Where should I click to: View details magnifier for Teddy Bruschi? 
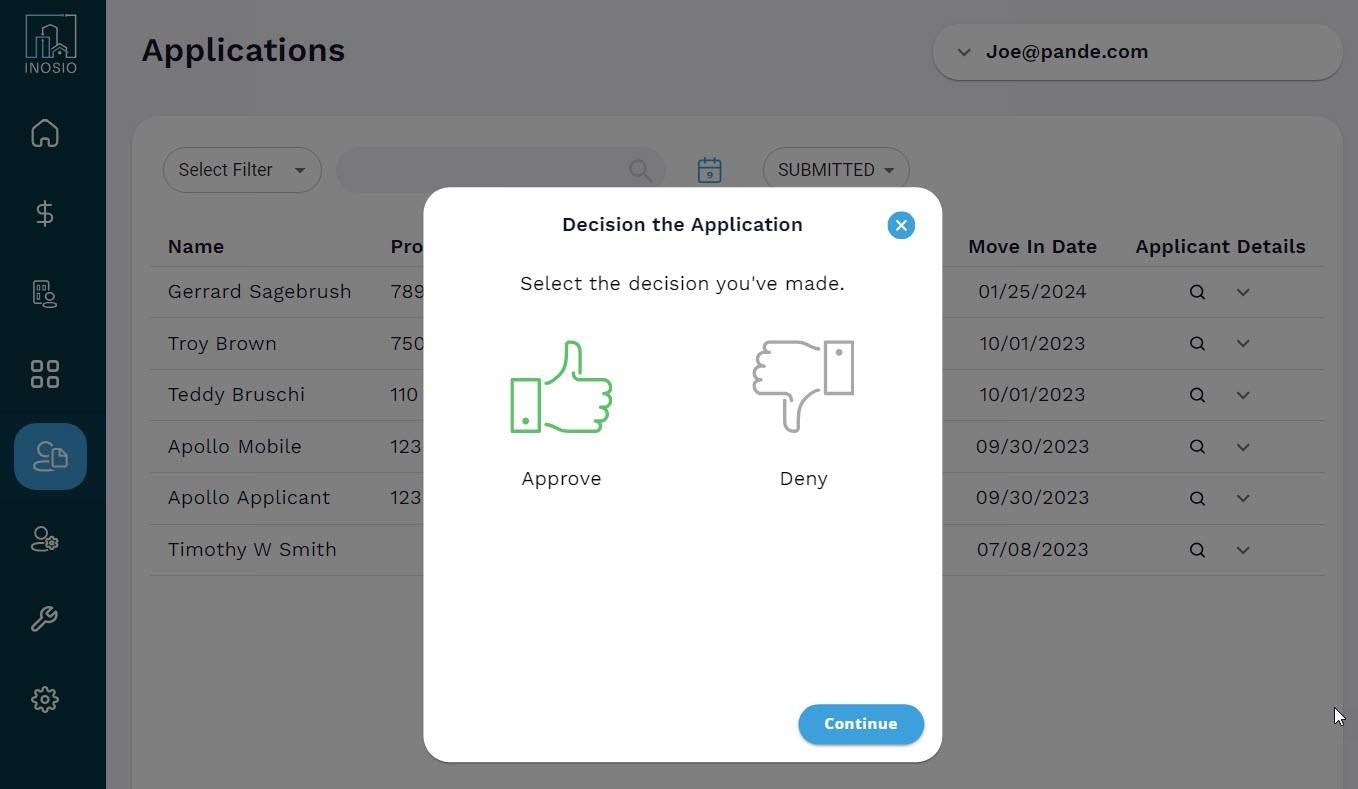tap(1197, 395)
